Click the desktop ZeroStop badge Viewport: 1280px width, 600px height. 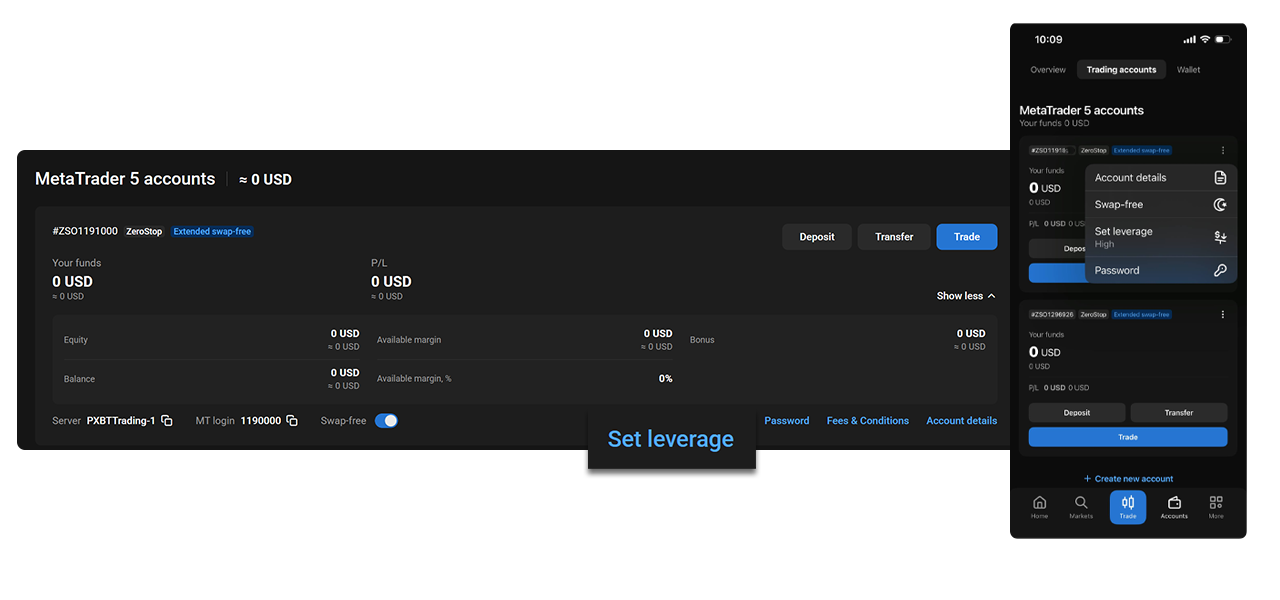[x=144, y=231]
